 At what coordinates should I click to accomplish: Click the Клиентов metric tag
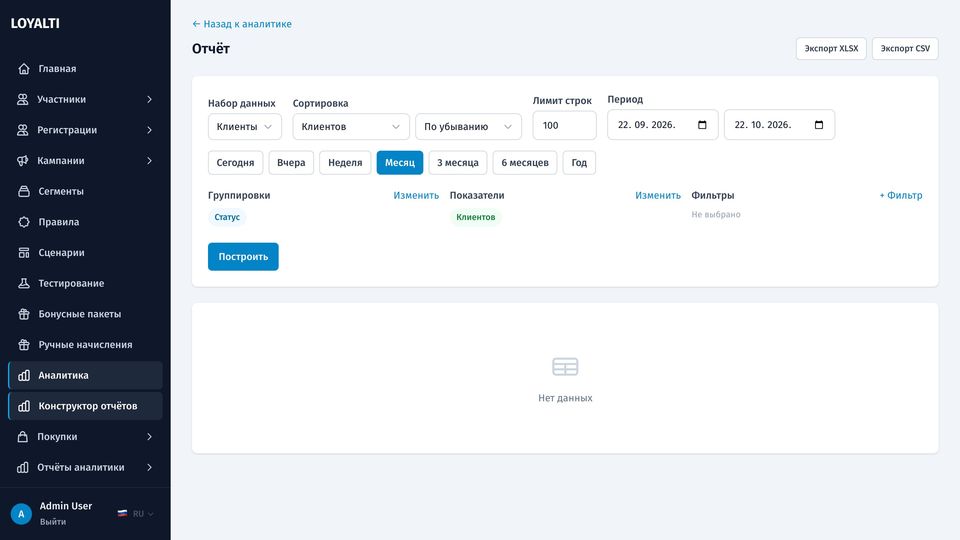click(x=476, y=217)
